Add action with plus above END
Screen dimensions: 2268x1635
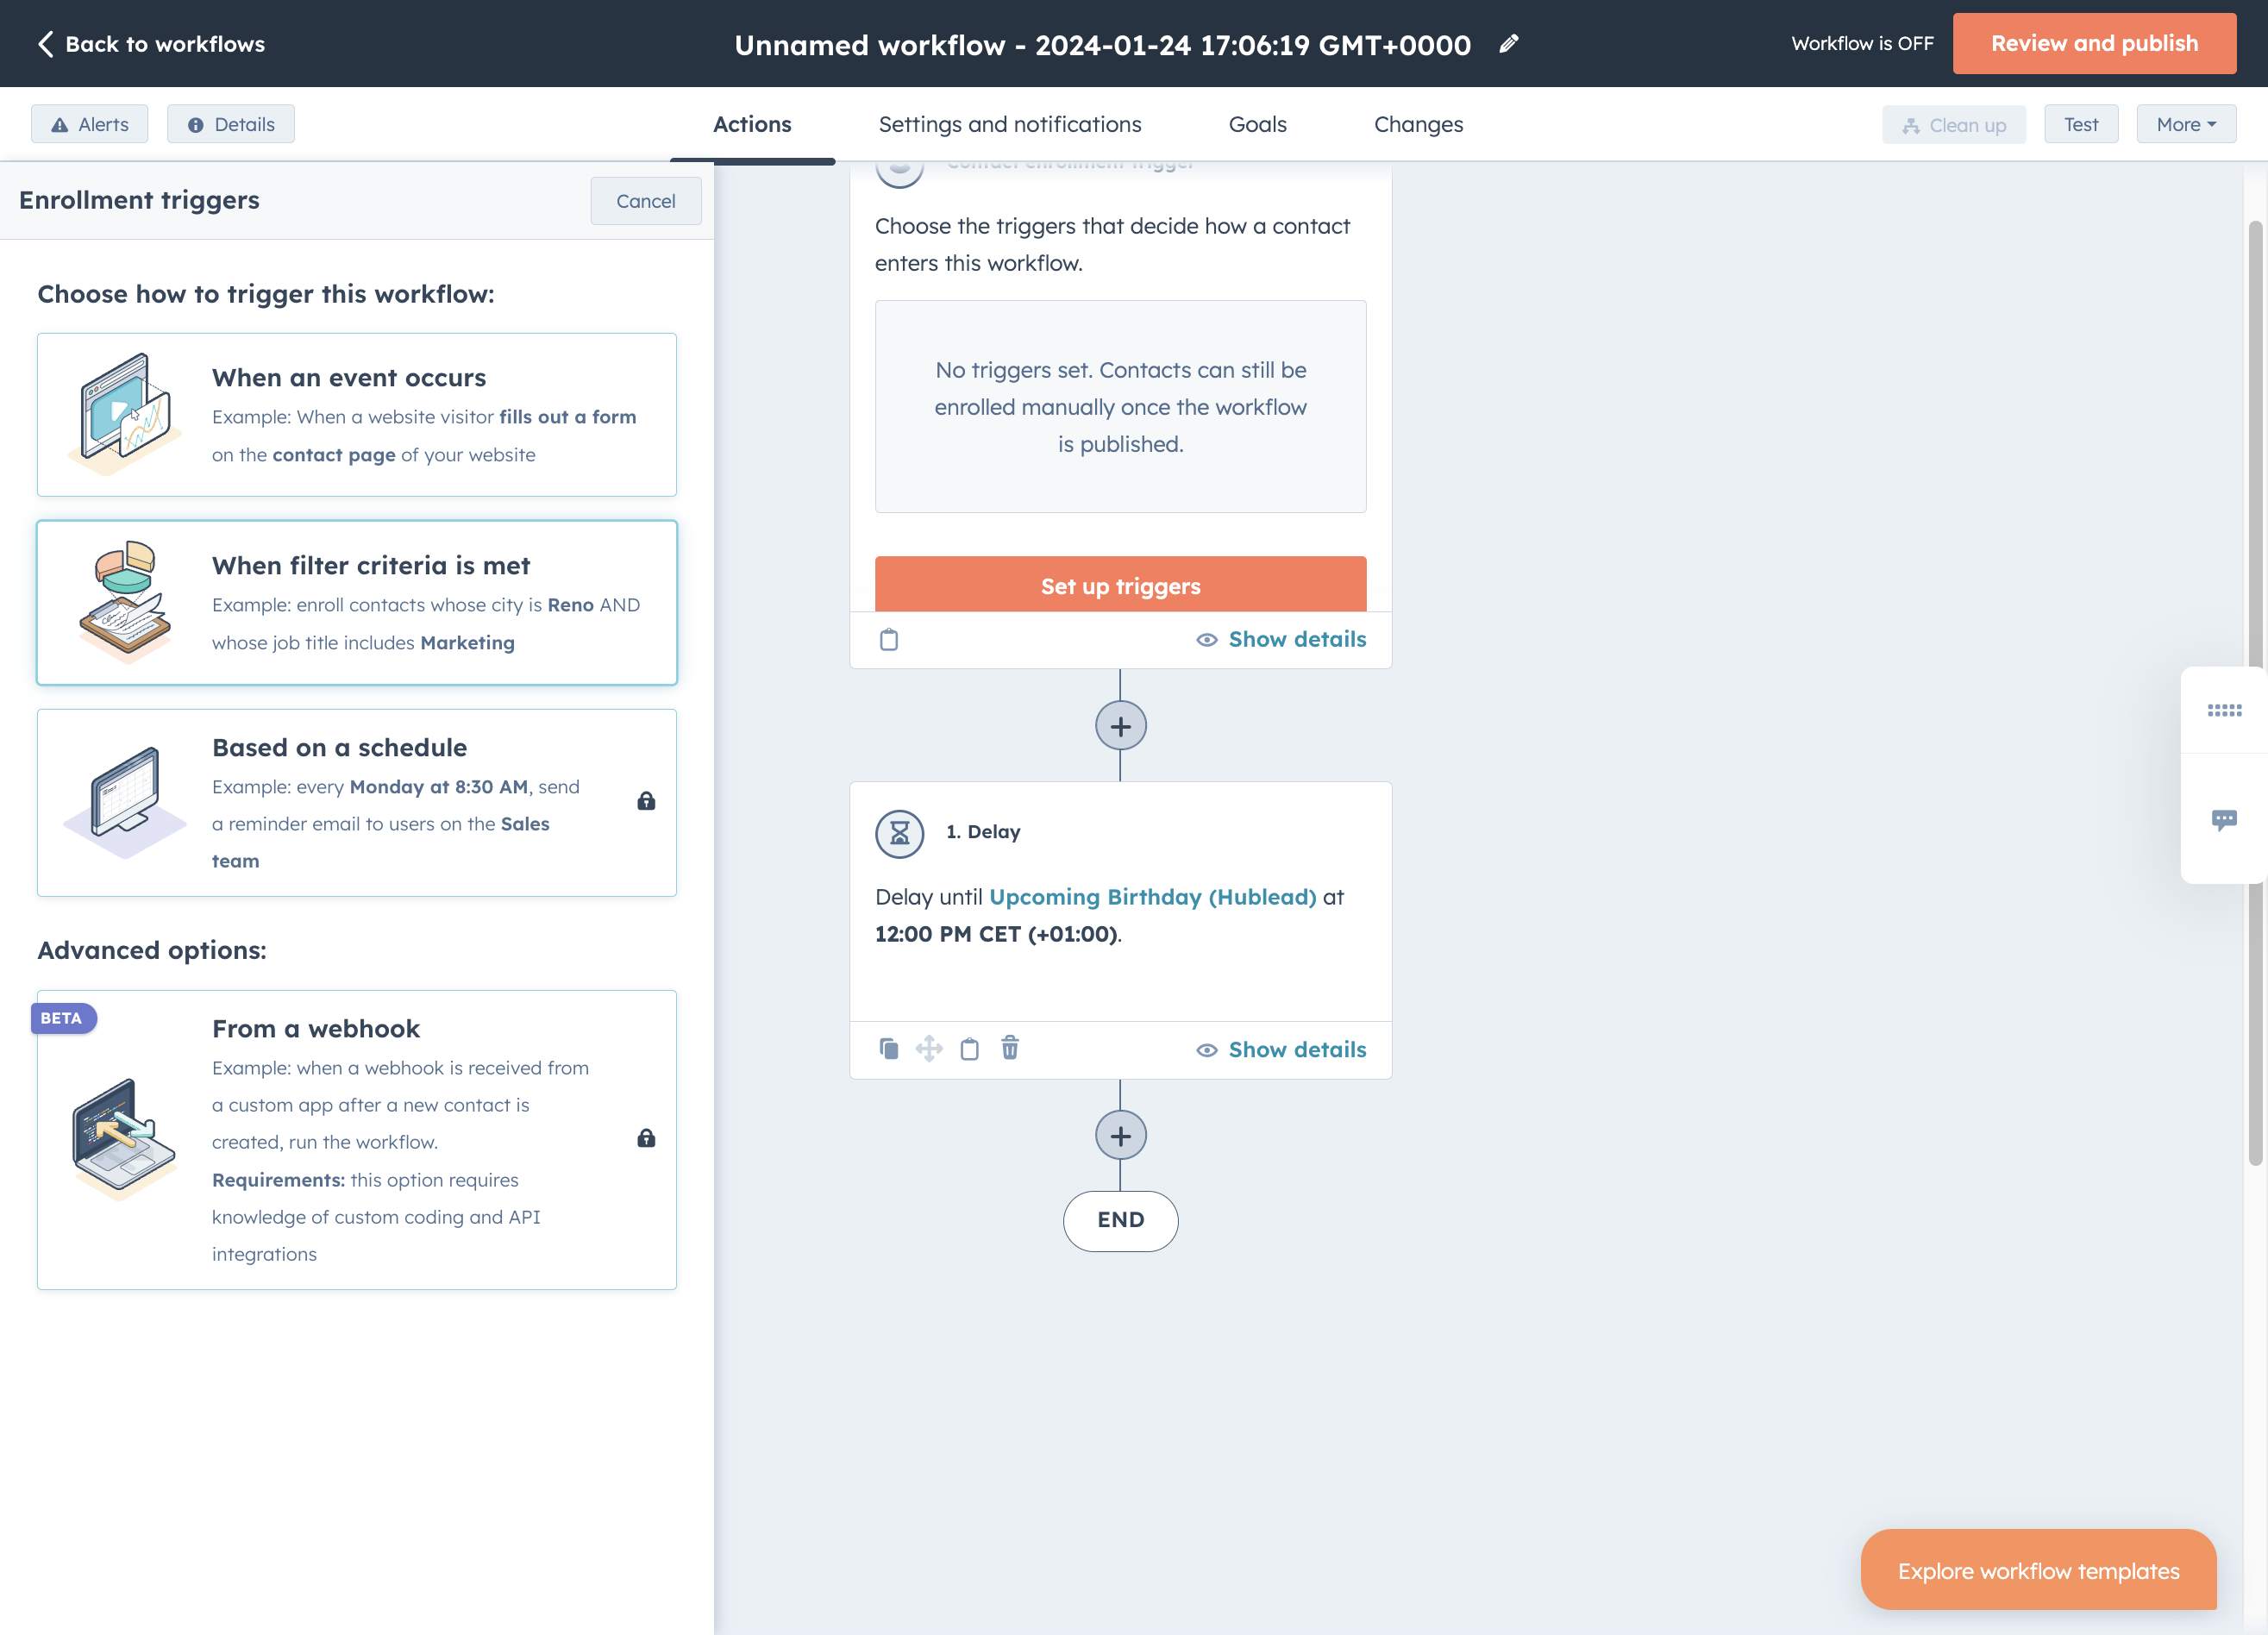coord(1120,1136)
